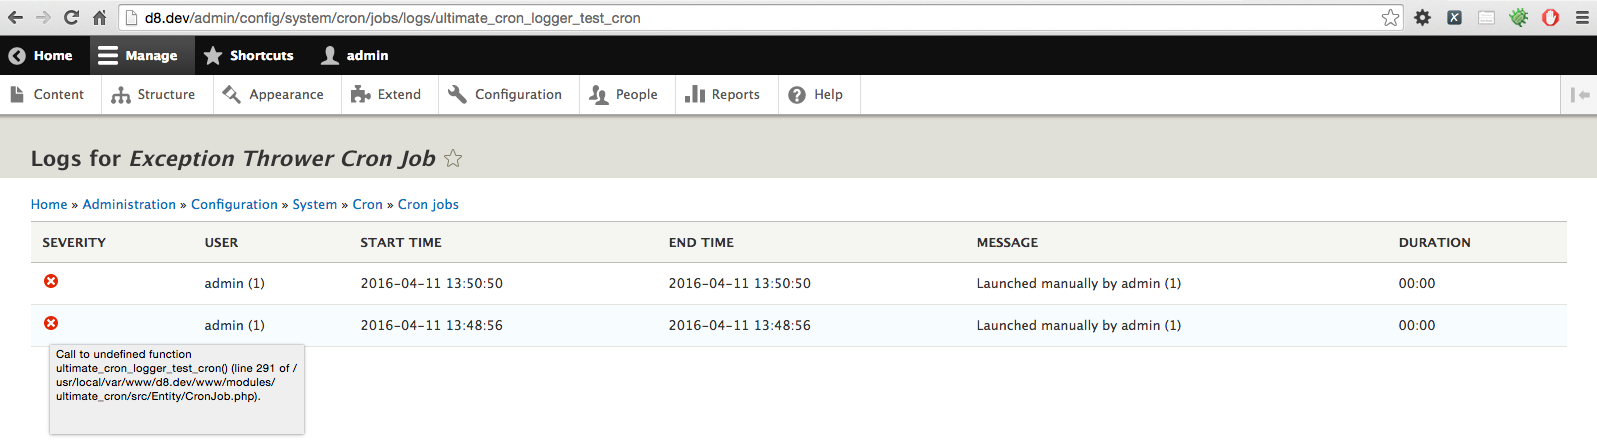Screen dimensions: 1597x442
Task: Open the Help page
Action: 816,95
